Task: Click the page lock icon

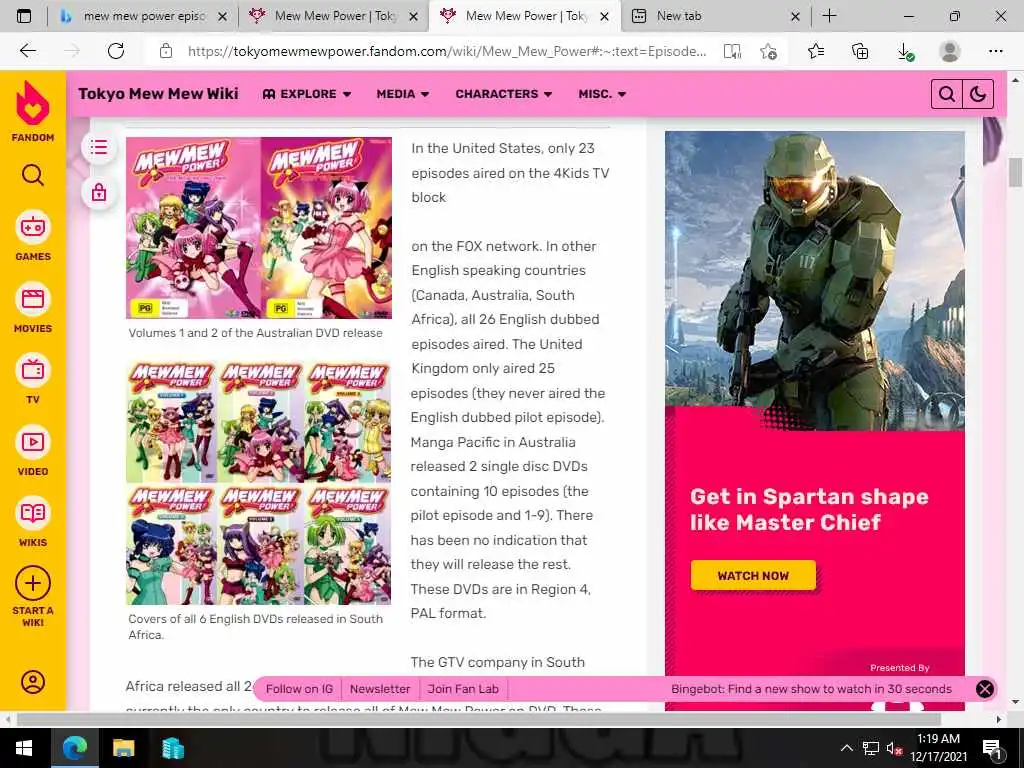Action: click(x=99, y=193)
